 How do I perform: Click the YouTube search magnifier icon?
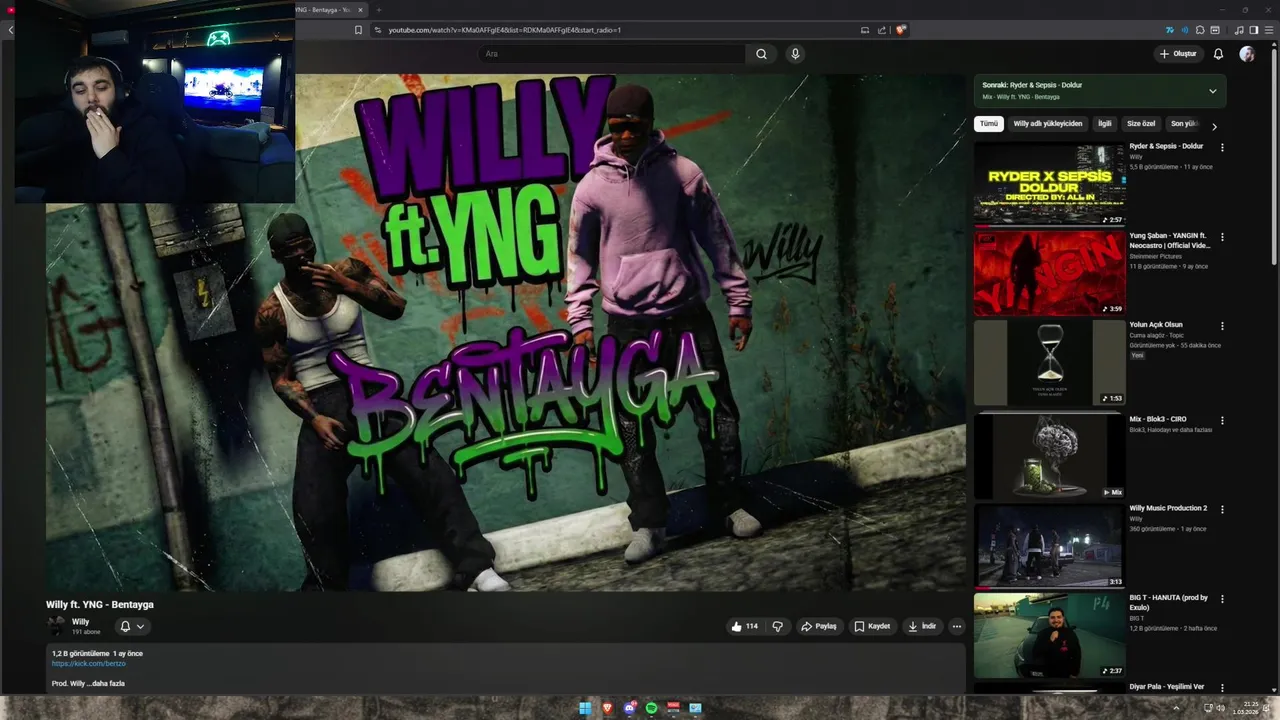click(761, 54)
